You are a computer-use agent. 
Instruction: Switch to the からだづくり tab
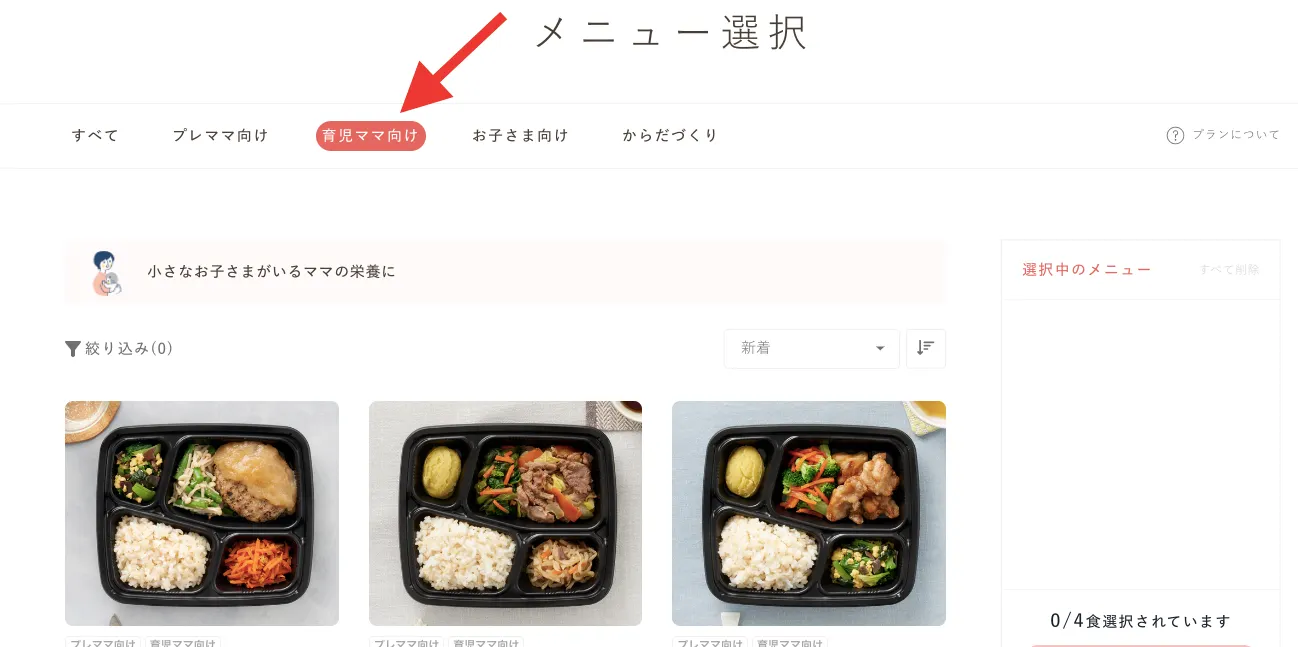tap(670, 135)
